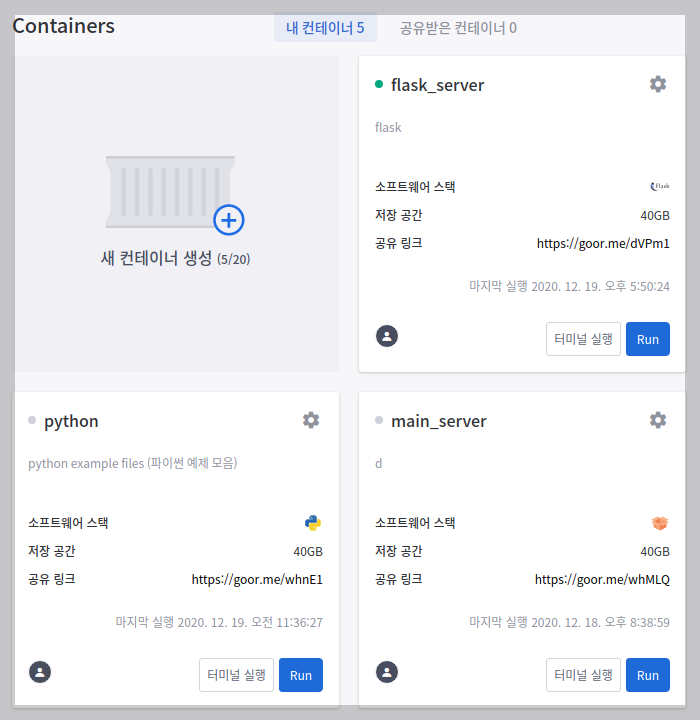
Task: Click the 'flask' description text
Action: click(388, 127)
